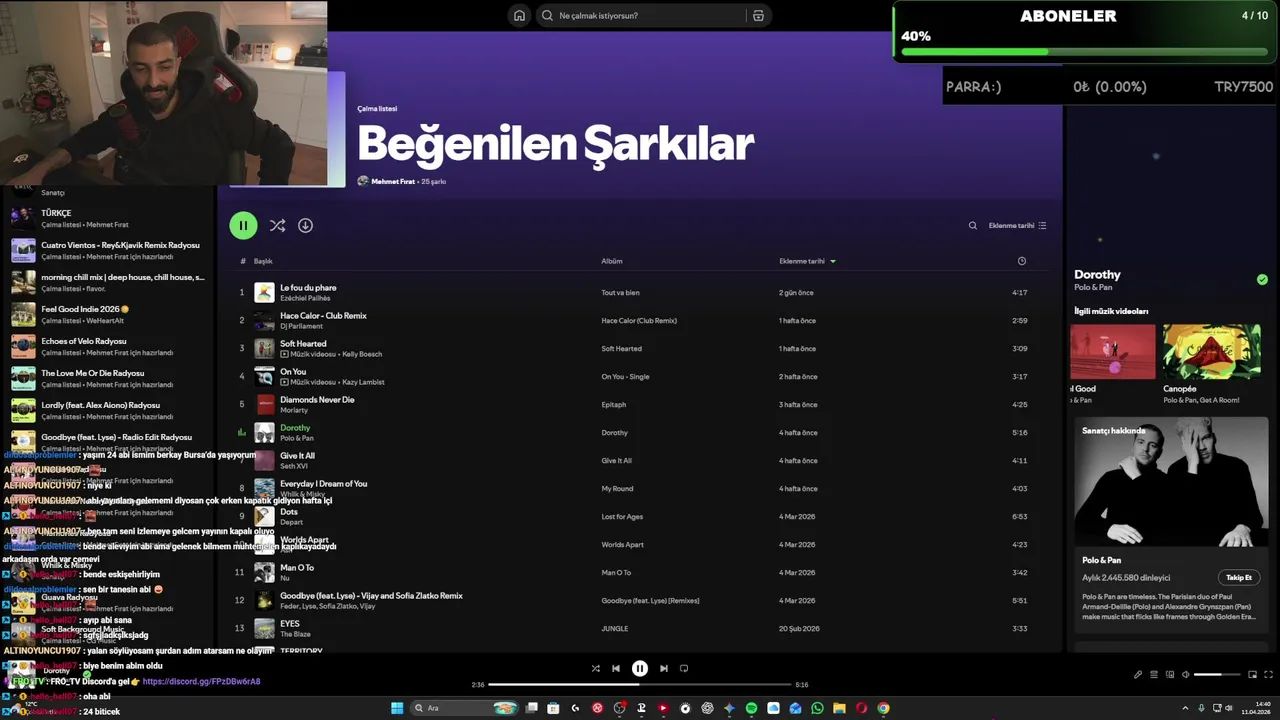Open Feel Good Indie 2026 playlist
This screenshot has height=720, width=1280.
(x=108, y=314)
